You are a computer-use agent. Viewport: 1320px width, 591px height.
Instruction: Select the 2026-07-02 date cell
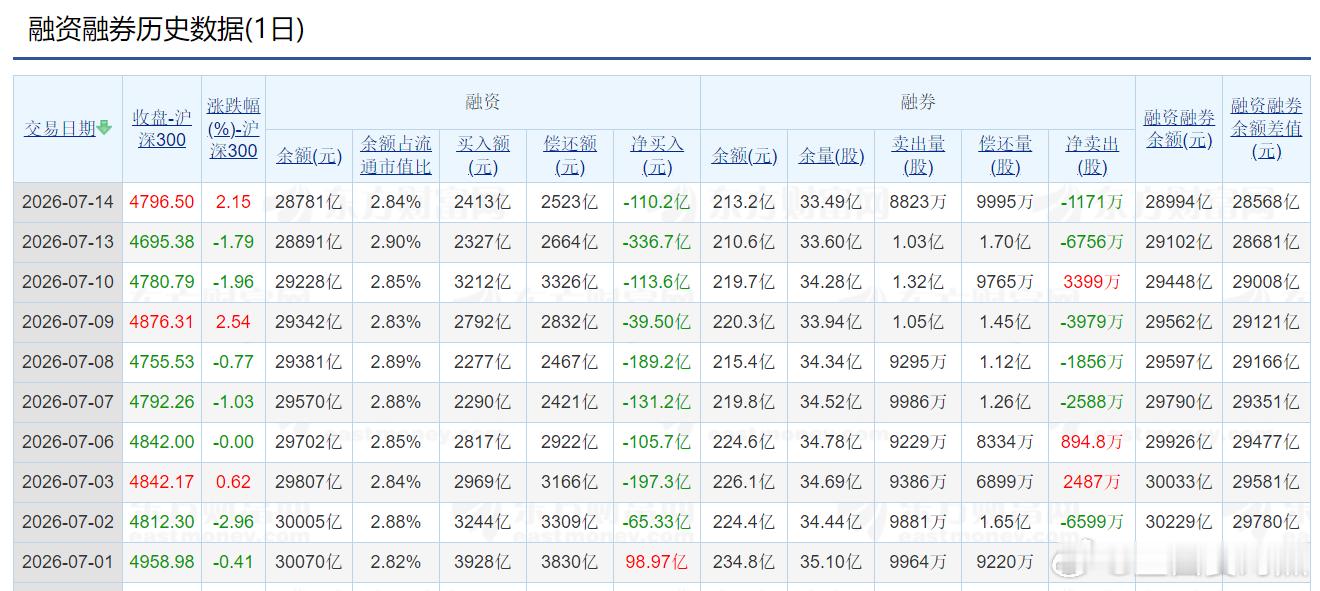coord(68,522)
